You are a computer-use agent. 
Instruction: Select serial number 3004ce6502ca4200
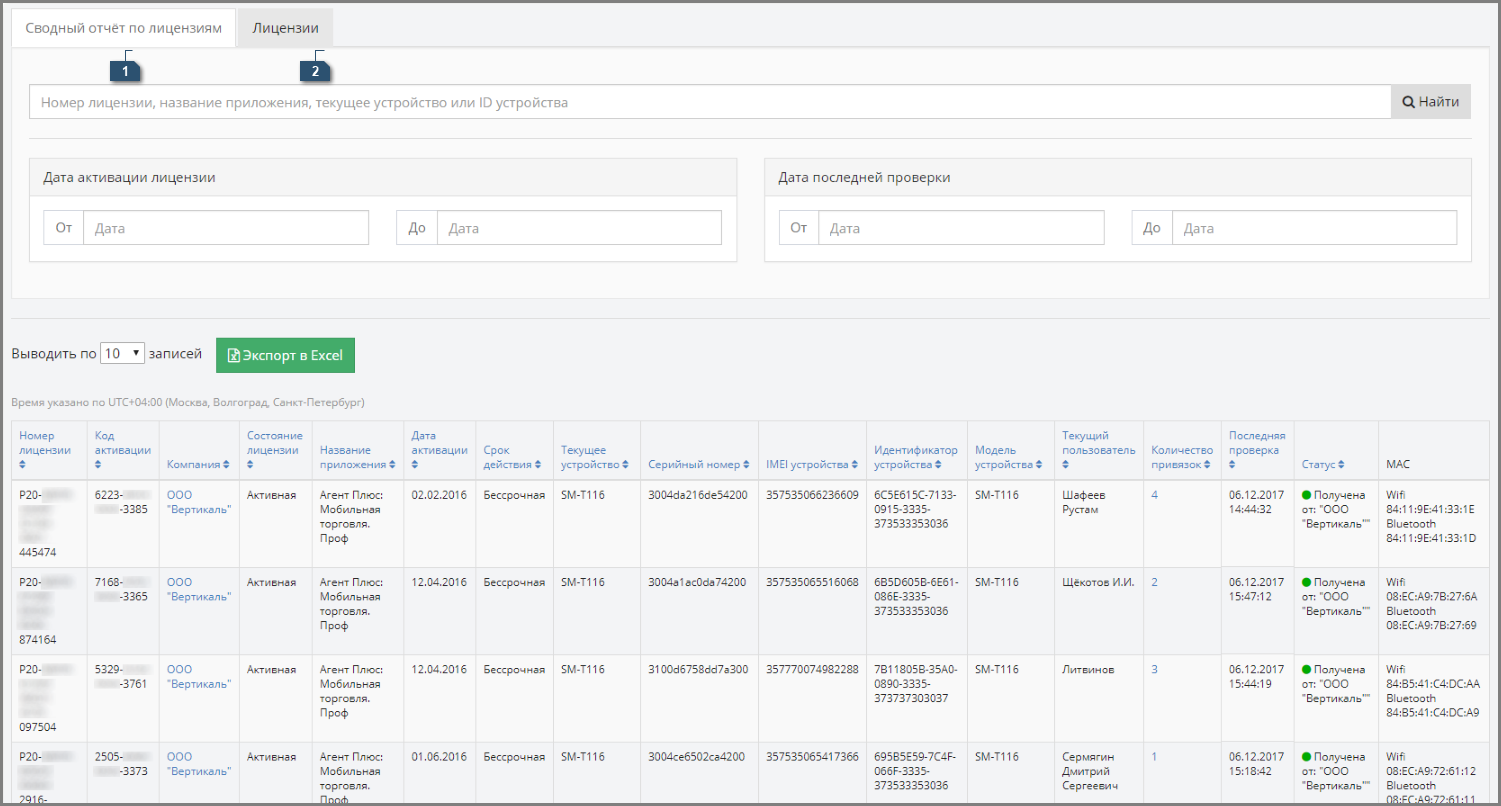(698, 757)
